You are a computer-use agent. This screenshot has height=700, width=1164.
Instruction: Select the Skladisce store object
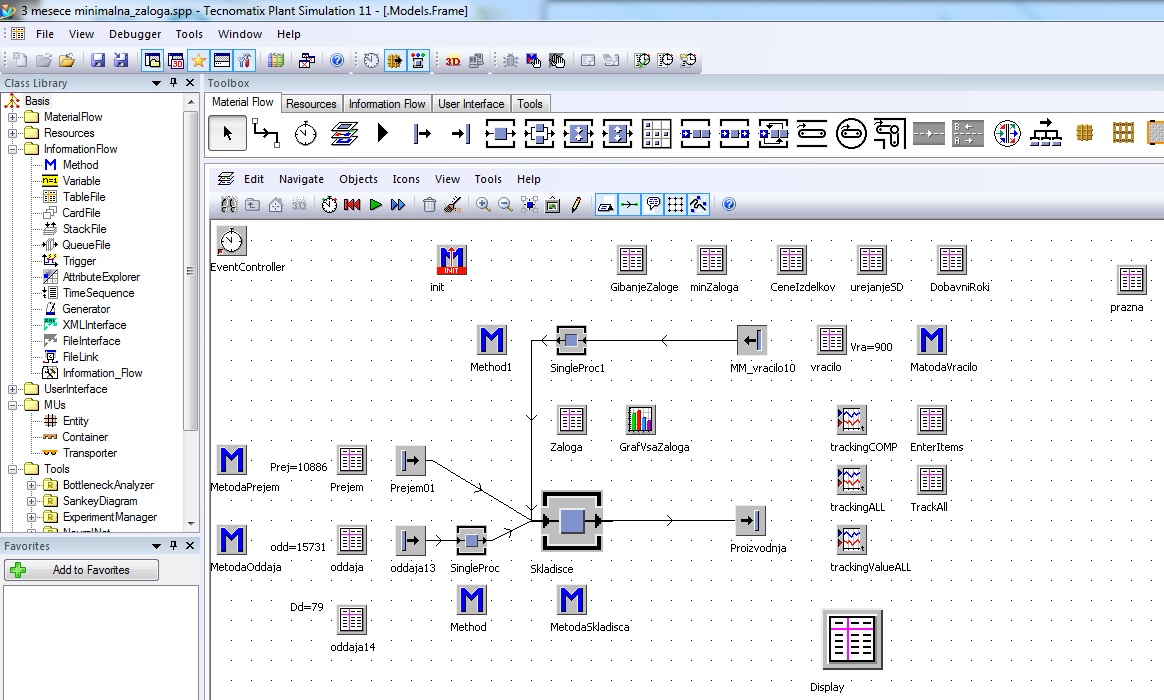click(x=571, y=521)
